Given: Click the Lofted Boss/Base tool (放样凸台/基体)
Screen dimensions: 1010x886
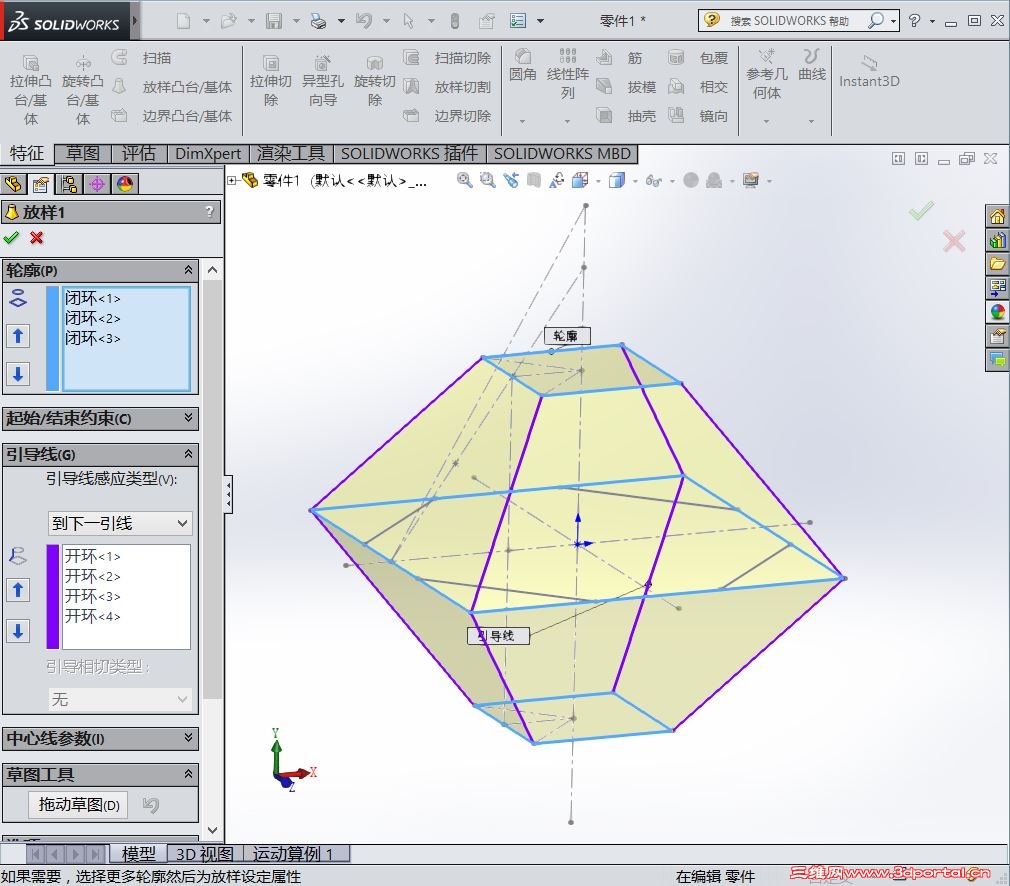Looking at the screenshot, I should [x=172, y=87].
